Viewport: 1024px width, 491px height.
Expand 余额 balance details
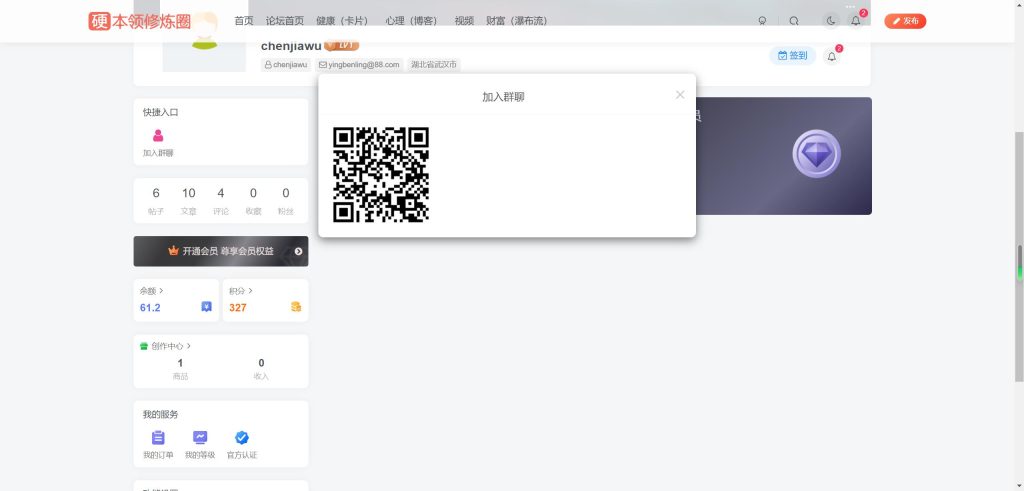pyautogui.click(x=152, y=291)
